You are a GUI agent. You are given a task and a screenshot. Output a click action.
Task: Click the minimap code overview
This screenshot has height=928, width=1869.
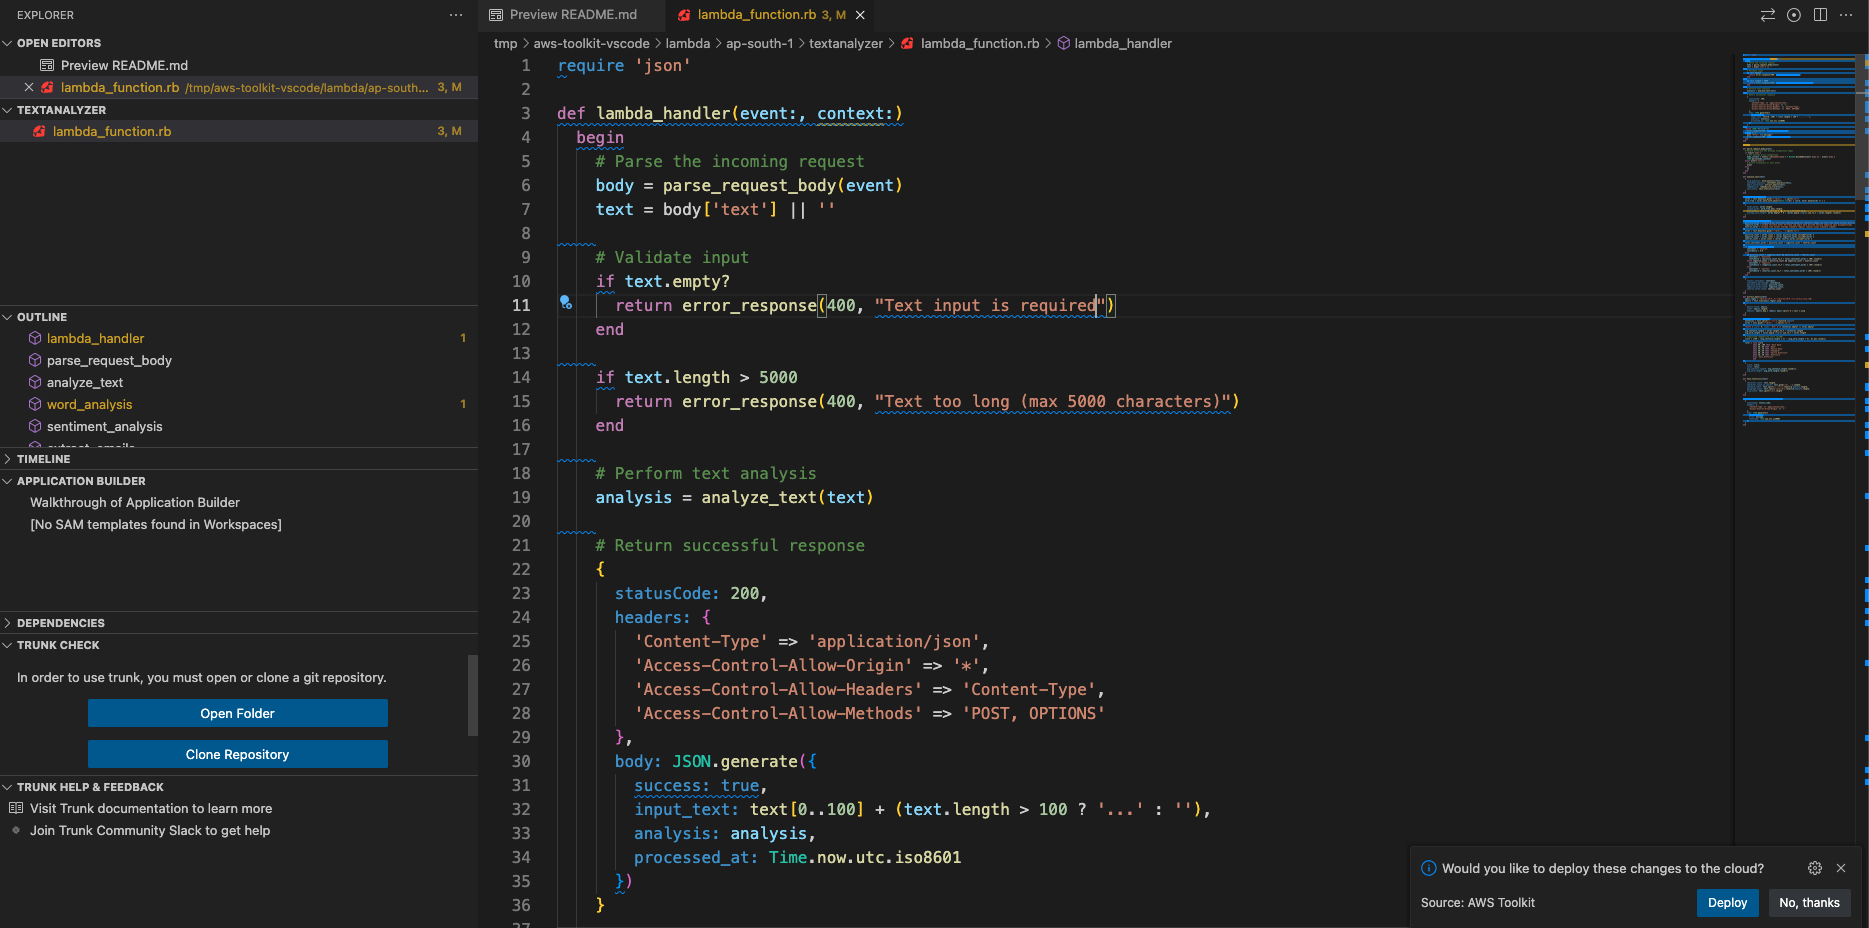(1798, 240)
